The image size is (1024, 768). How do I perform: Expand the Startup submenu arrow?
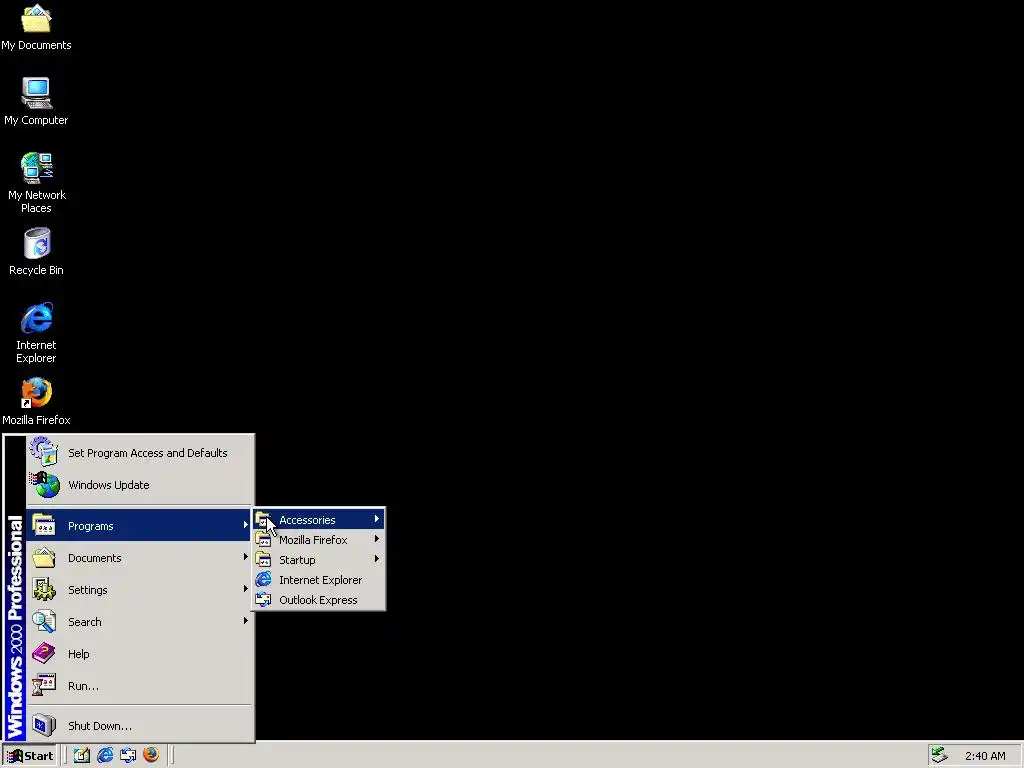[377, 559]
